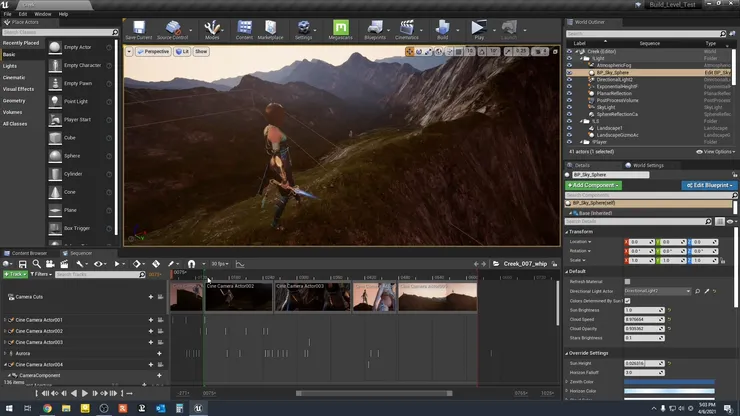Toggle Sequencer auto-key diamond icon
740x416 pixels.
tap(156, 264)
